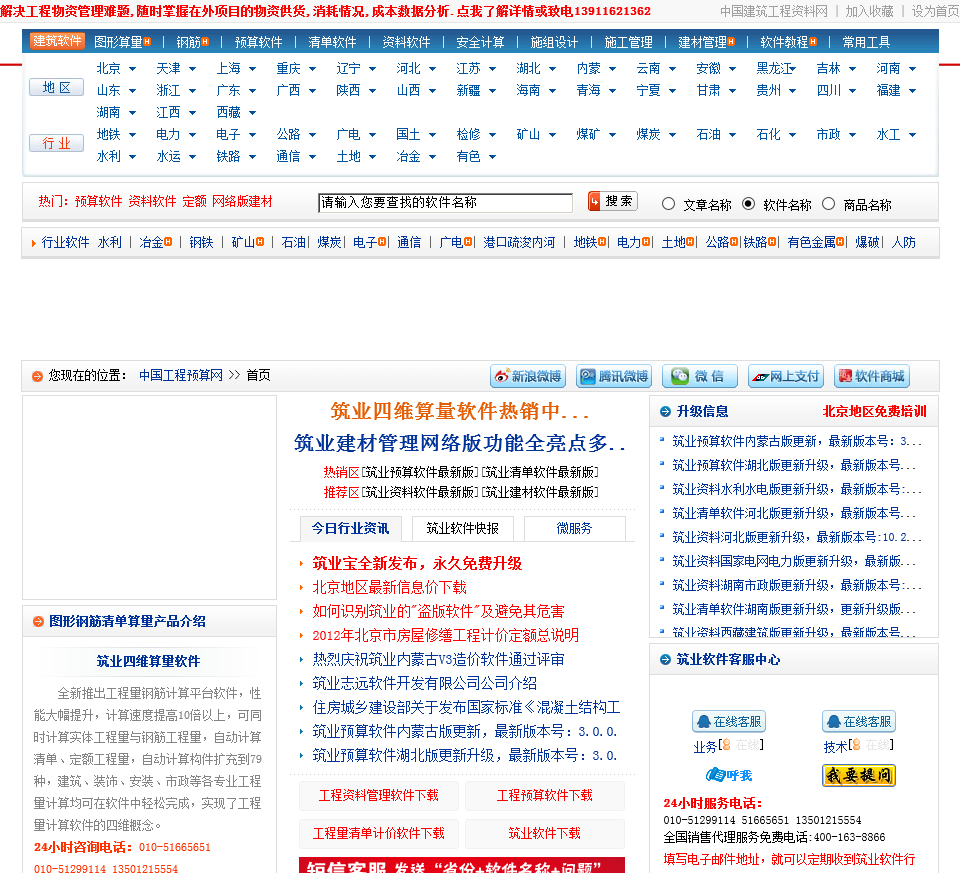Click the blue arrow icon beside 升级信息

click(666, 411)
